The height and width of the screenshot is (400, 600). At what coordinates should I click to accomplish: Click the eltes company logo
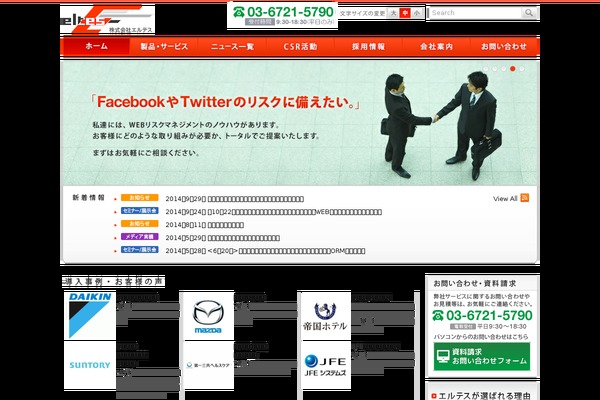pyautogui.click(x=107, y=20)
